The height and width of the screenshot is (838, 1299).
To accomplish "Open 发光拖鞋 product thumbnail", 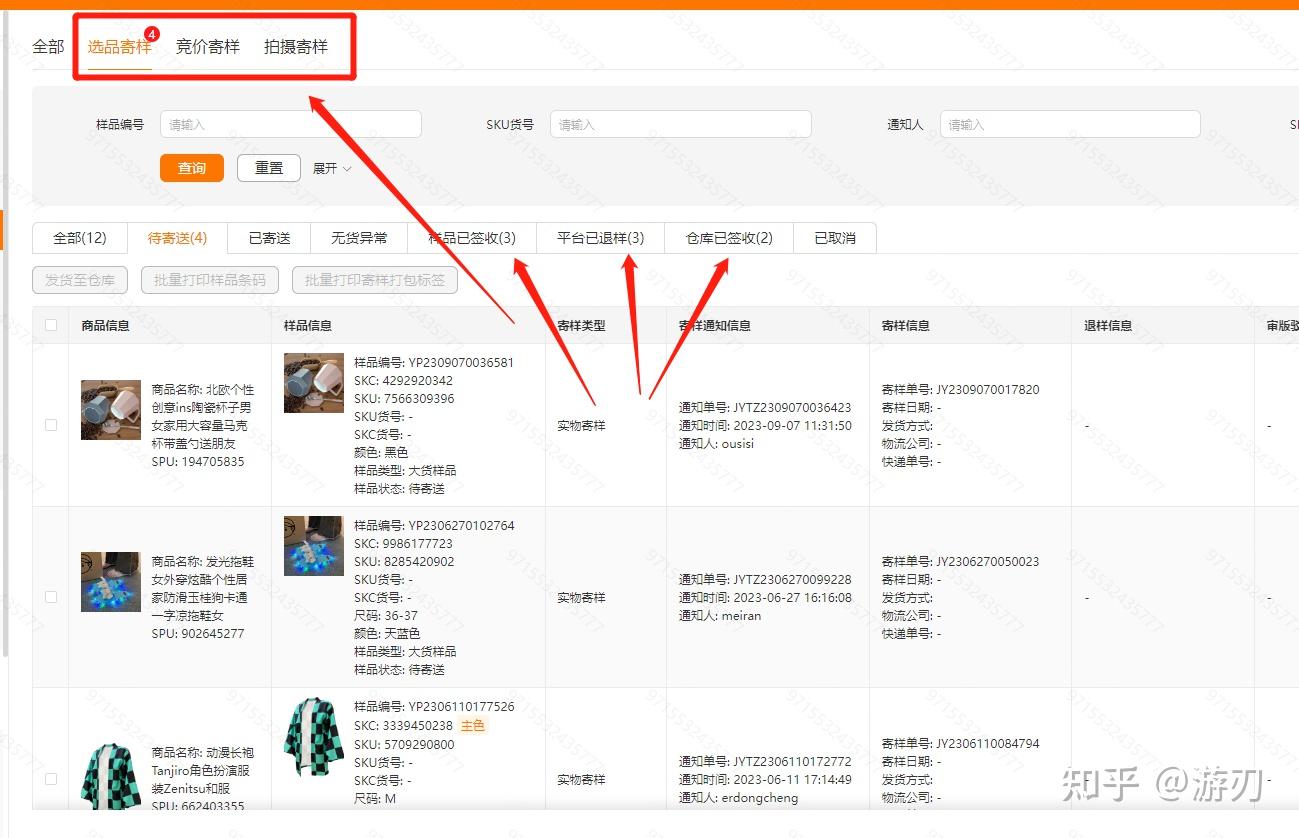I will (x=111, y=582).
